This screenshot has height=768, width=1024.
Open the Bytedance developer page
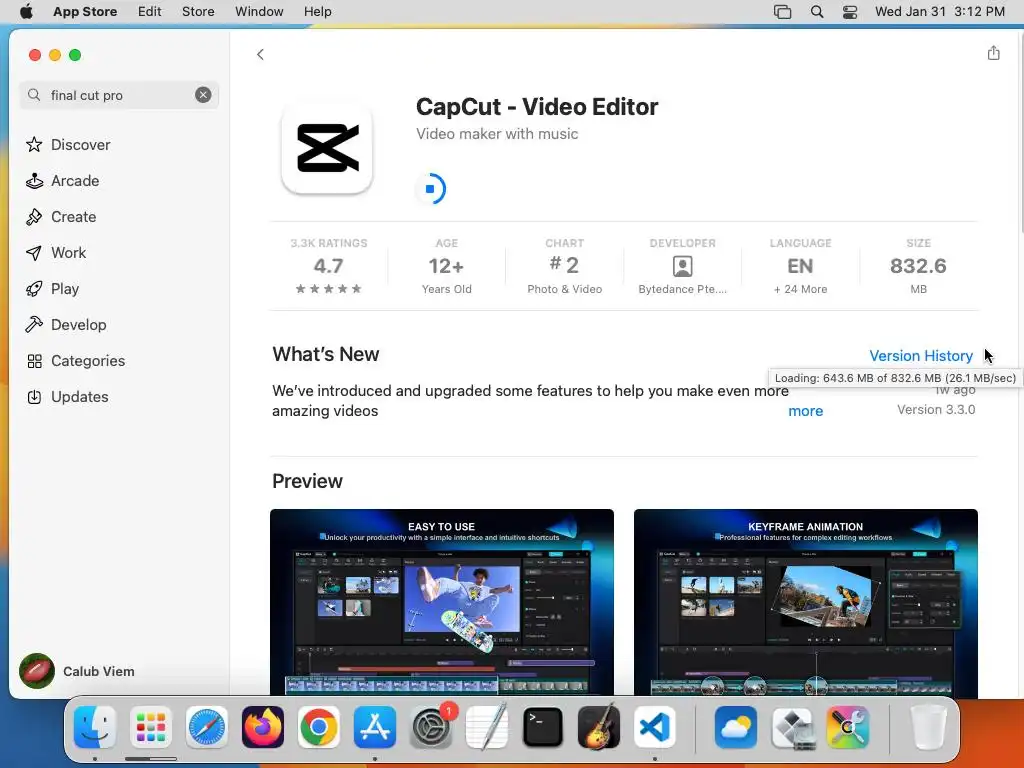(x=682, y=266)
